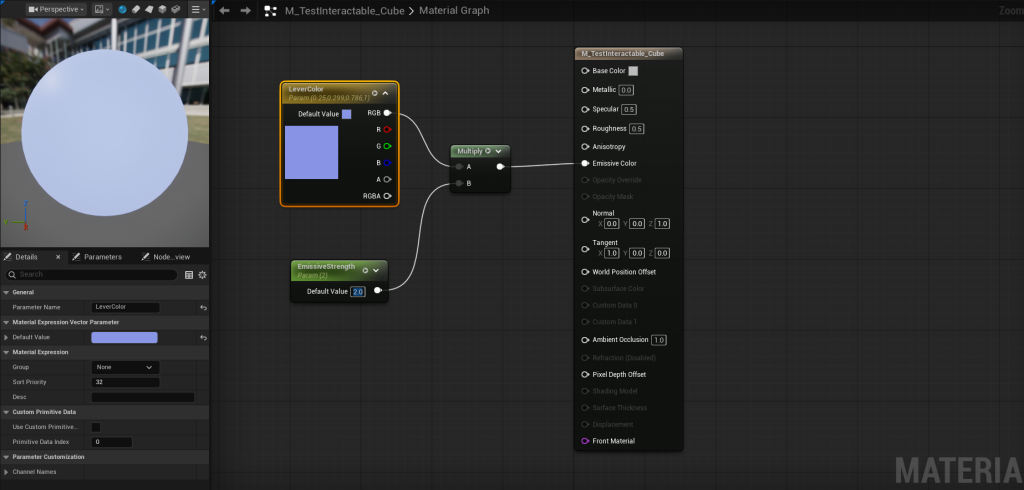This screenshot has height=490, width=1024.
Task: Click the navigate back arrow
Action: point(224,11)
